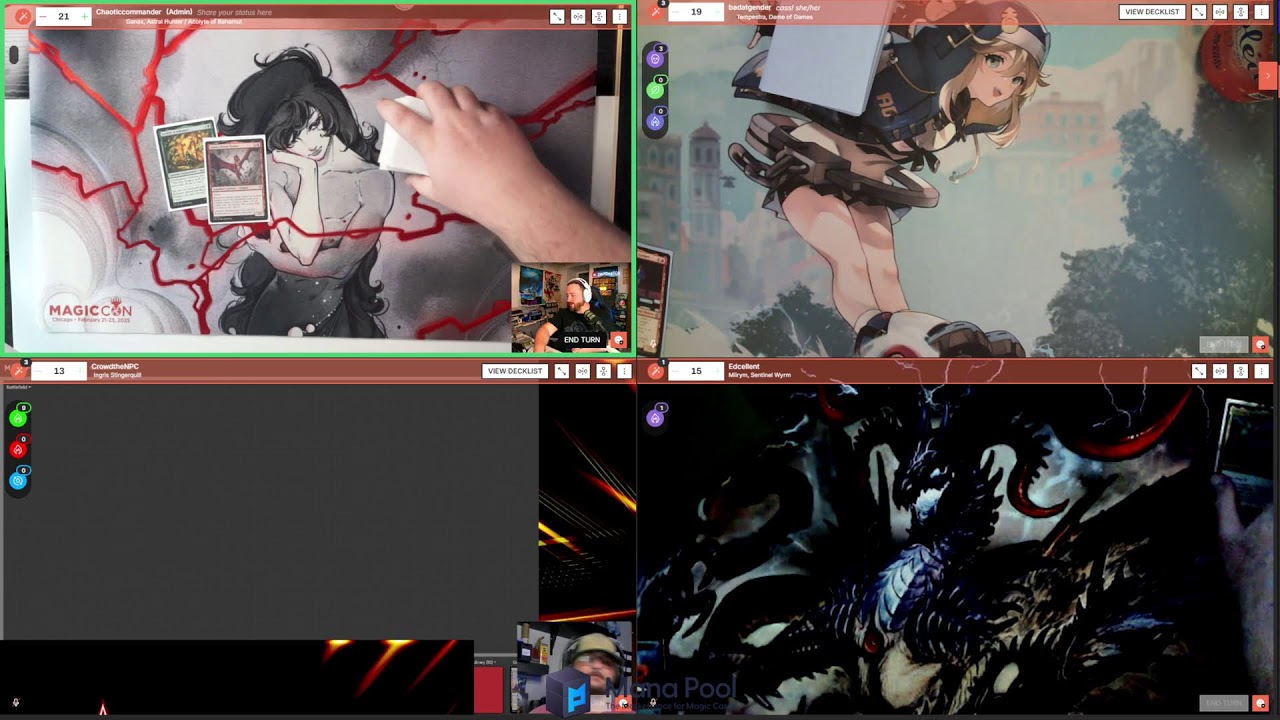Open CrowdtheNPC's counter tools icon
The width and height of the screenshot is (1280, 720).
point(18,371)
